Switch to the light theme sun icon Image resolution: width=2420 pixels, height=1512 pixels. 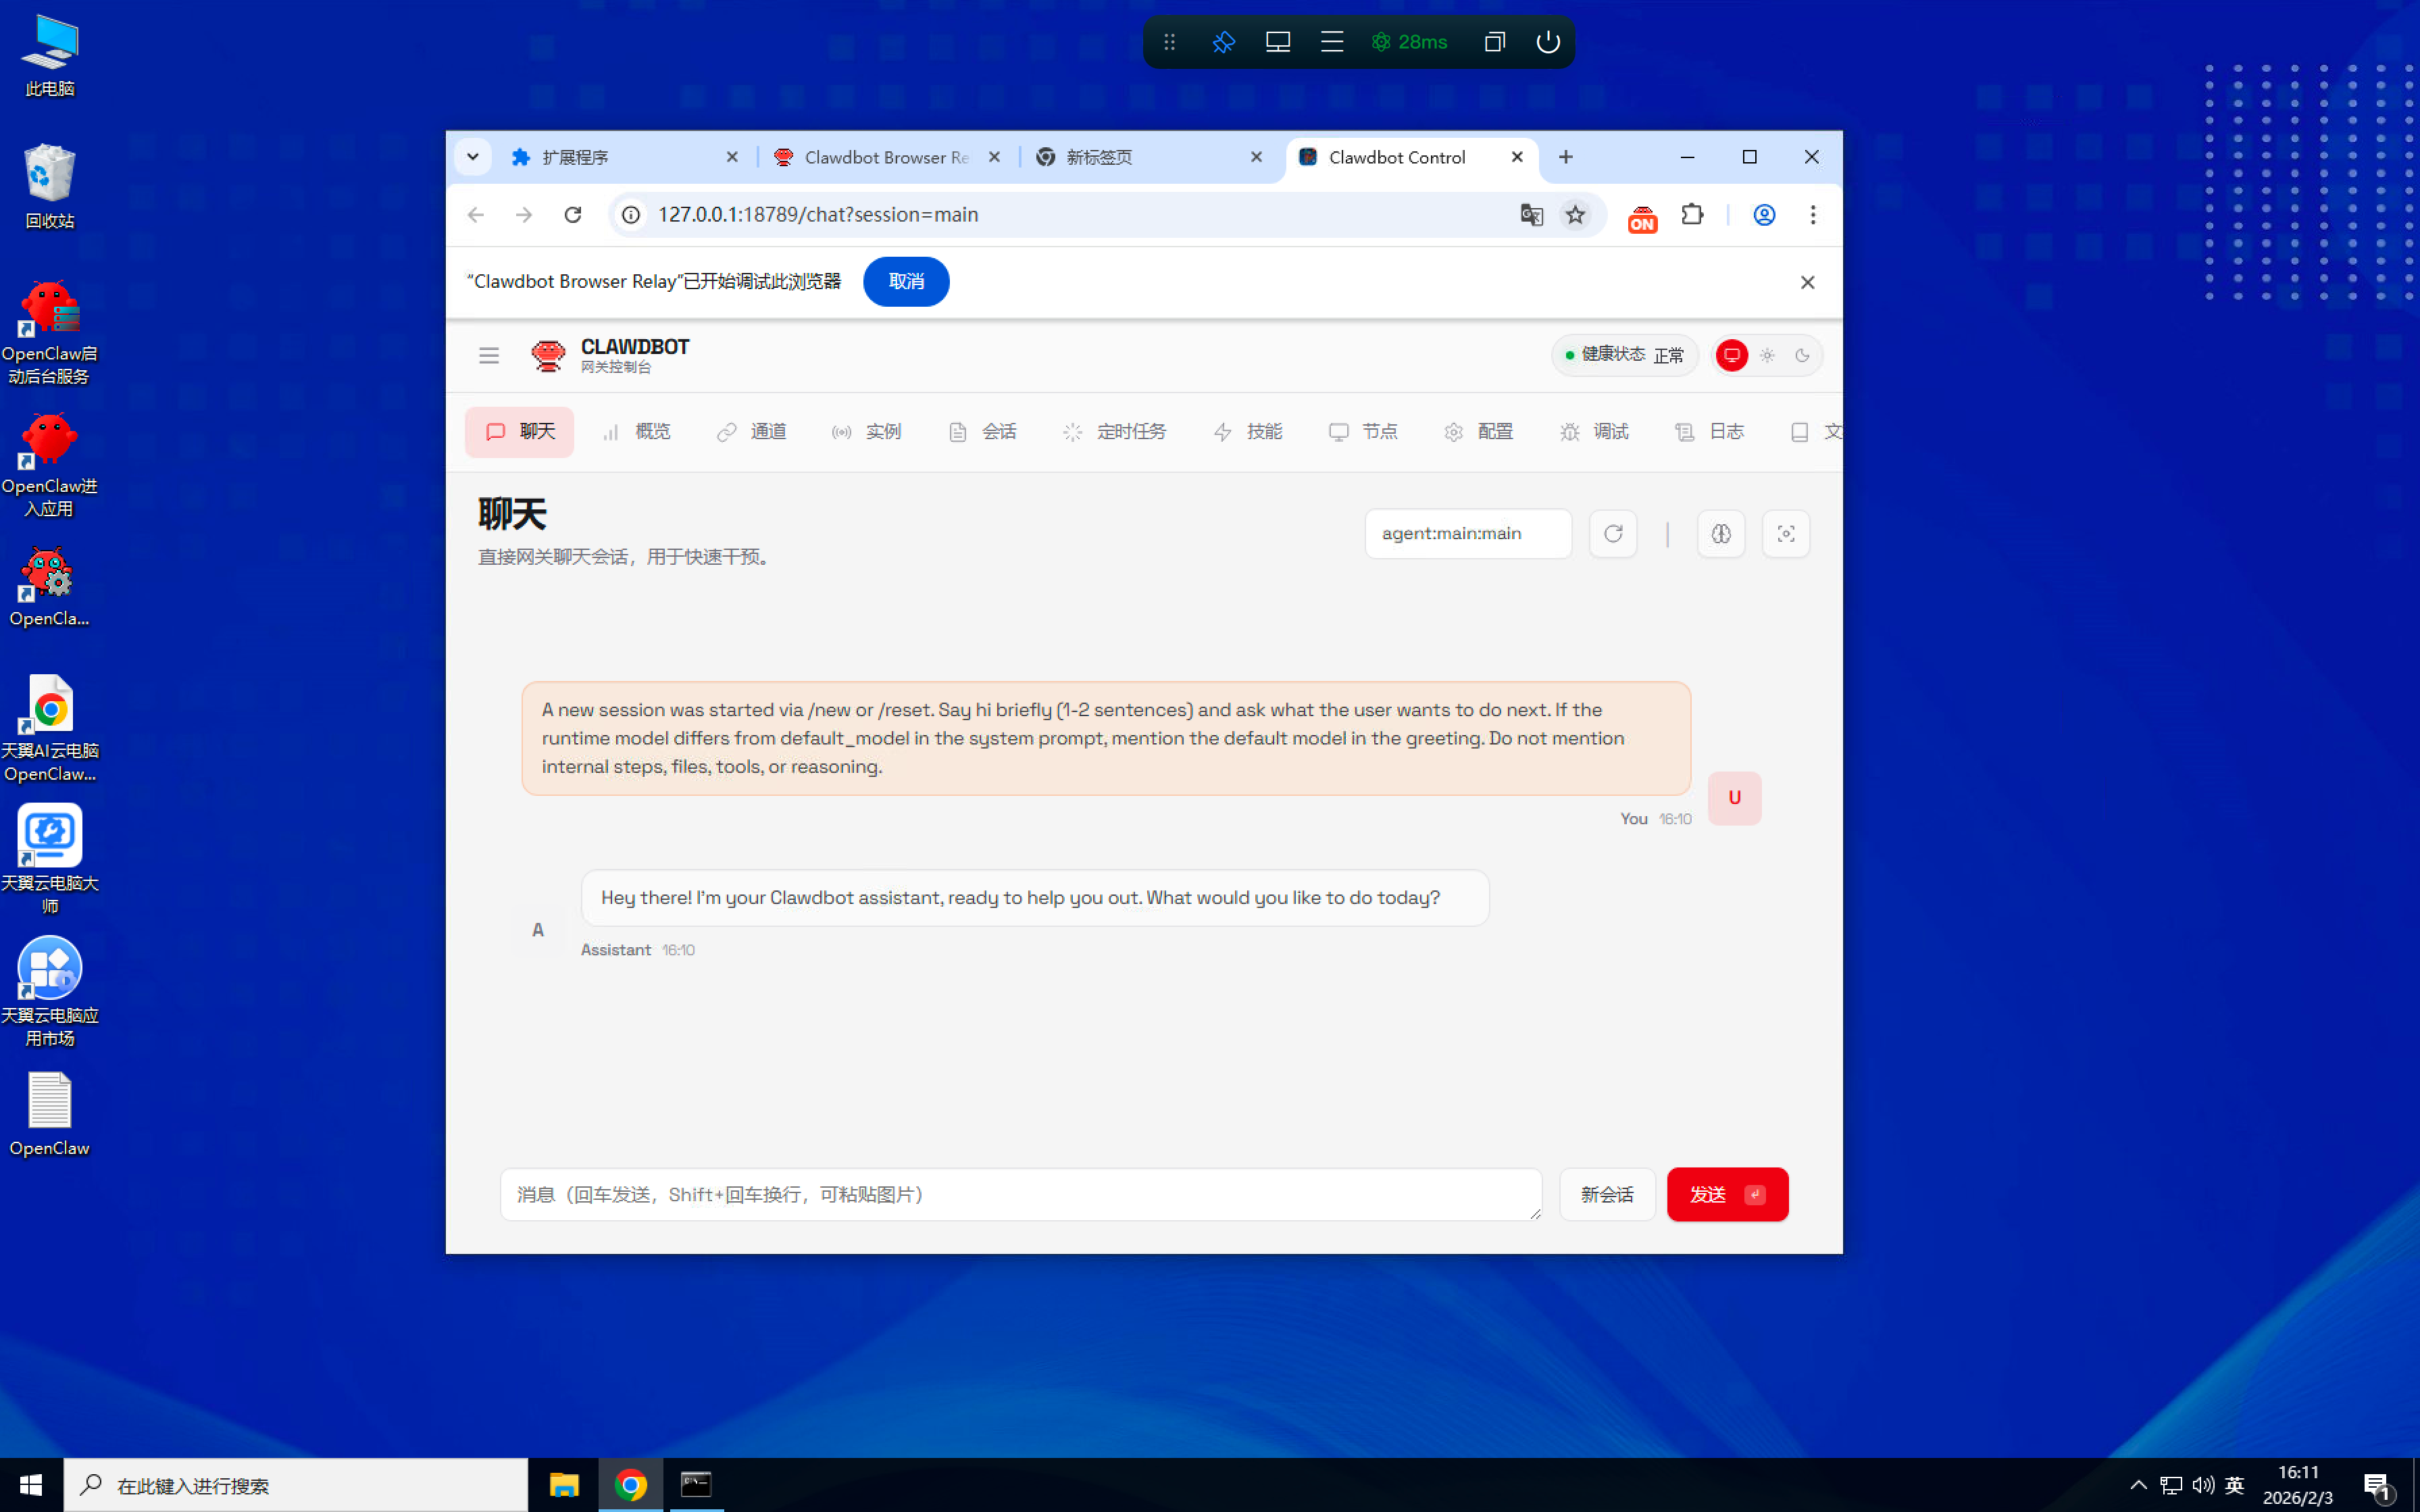(1767, 355)
